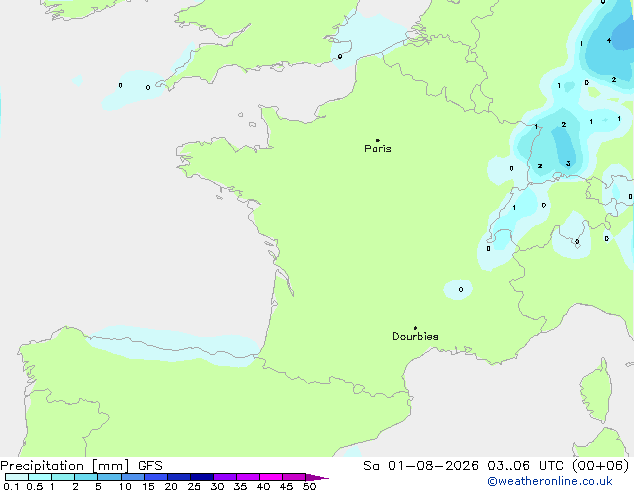
Task: Pick legend swatch between 5 and 10
Action: pyautogui.click(x=110, y=477)
